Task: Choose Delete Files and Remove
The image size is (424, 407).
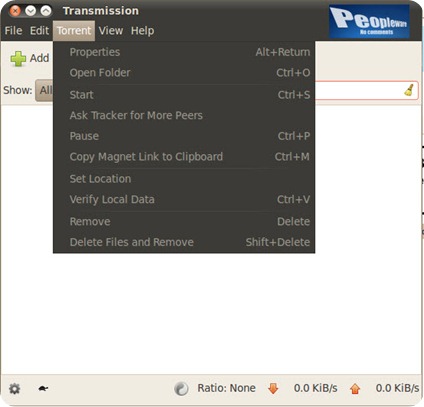Action: 184,242
